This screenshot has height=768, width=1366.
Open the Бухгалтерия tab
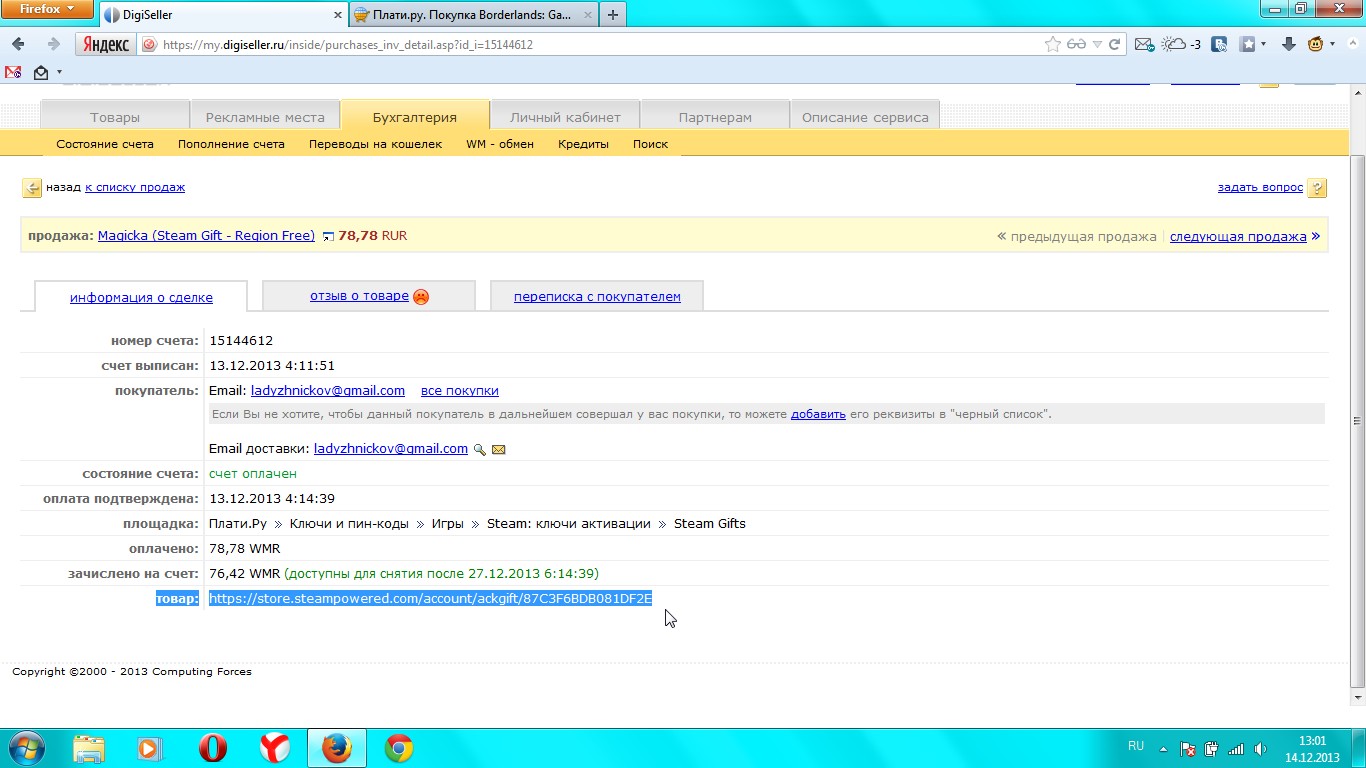click(x=415, y=116)
